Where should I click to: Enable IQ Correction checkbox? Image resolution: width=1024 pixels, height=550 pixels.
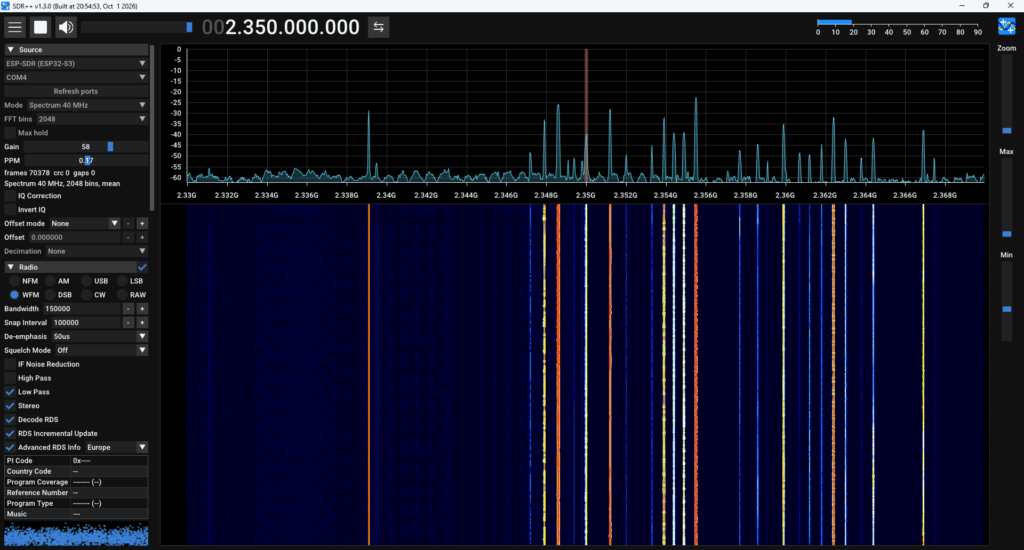[x=10, y=196]
